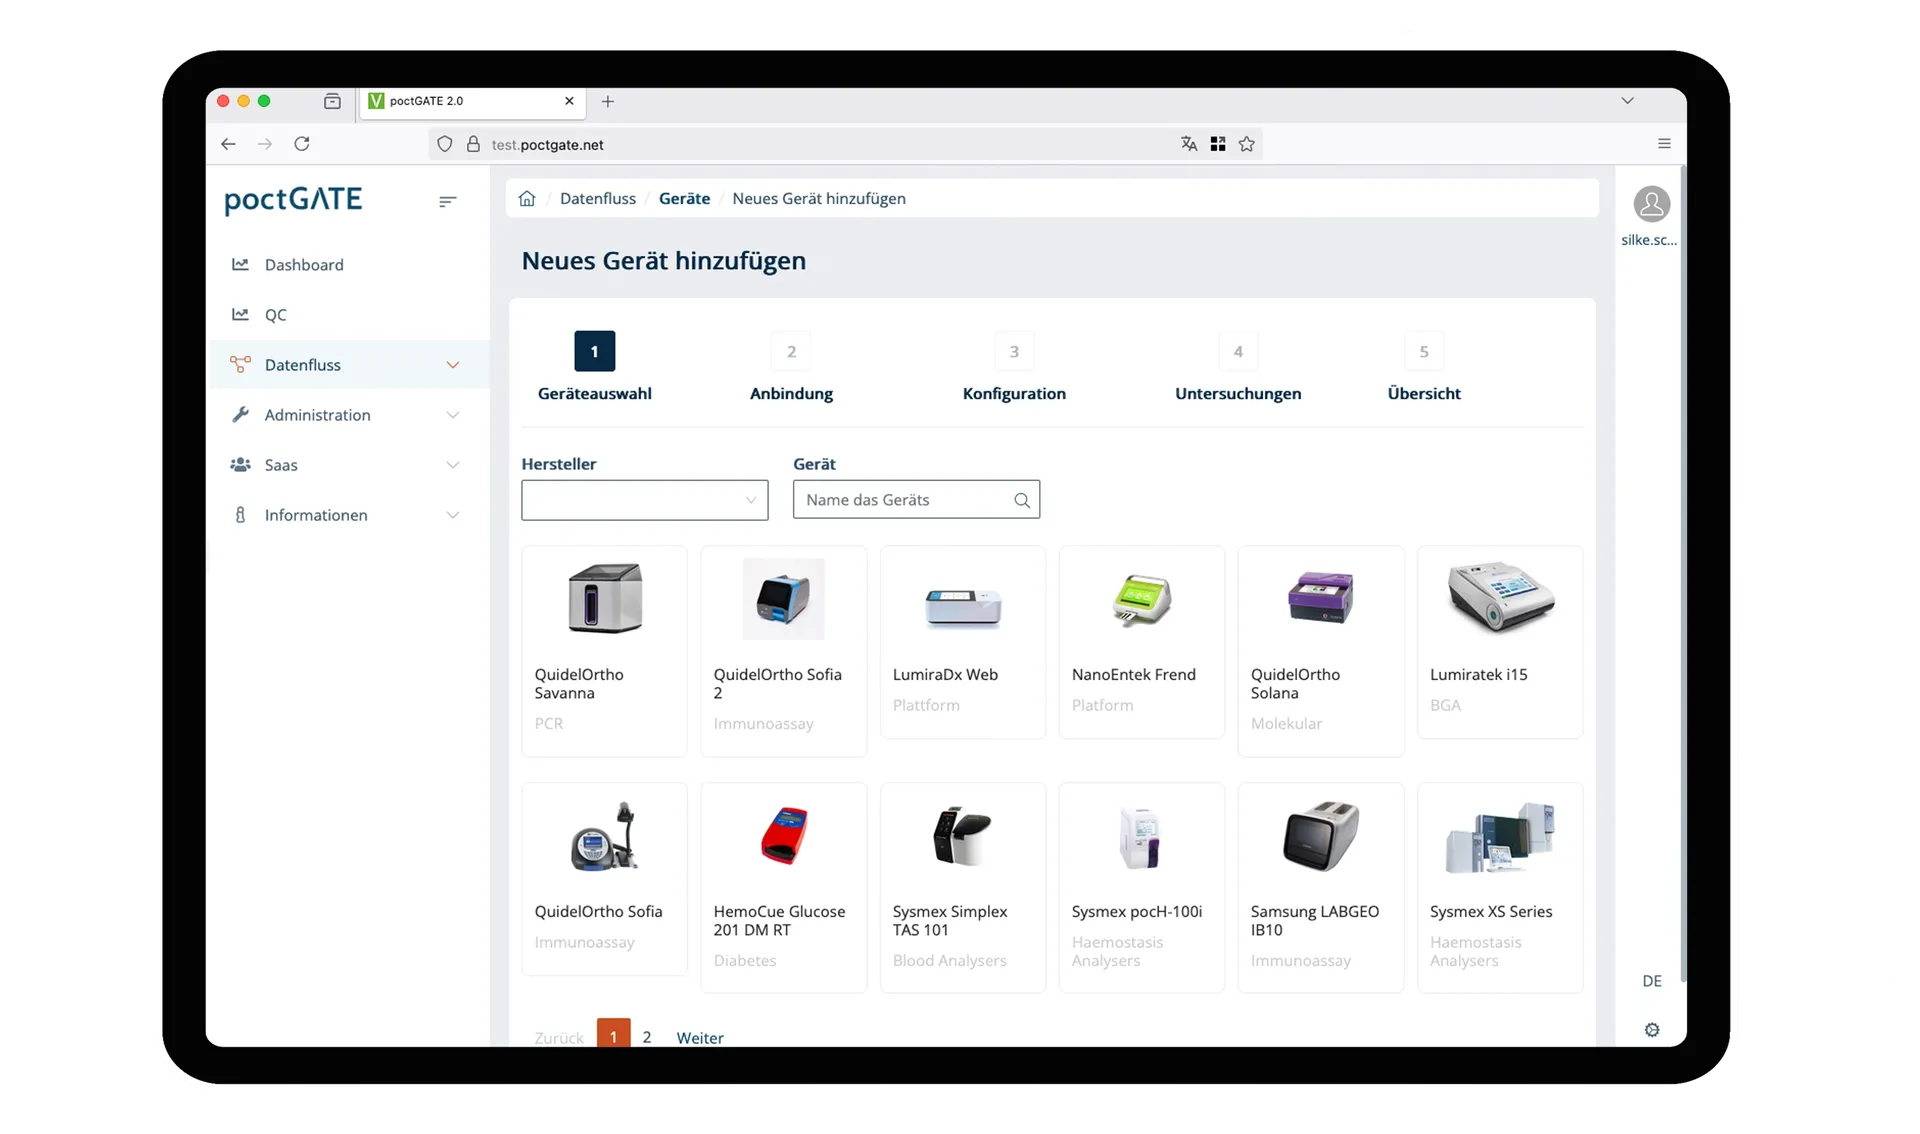Screen dimensions: 1920x1134
Task: Expand the Datenfluss menu chevron
Action: pyautogui.click(x=452, y=365)
